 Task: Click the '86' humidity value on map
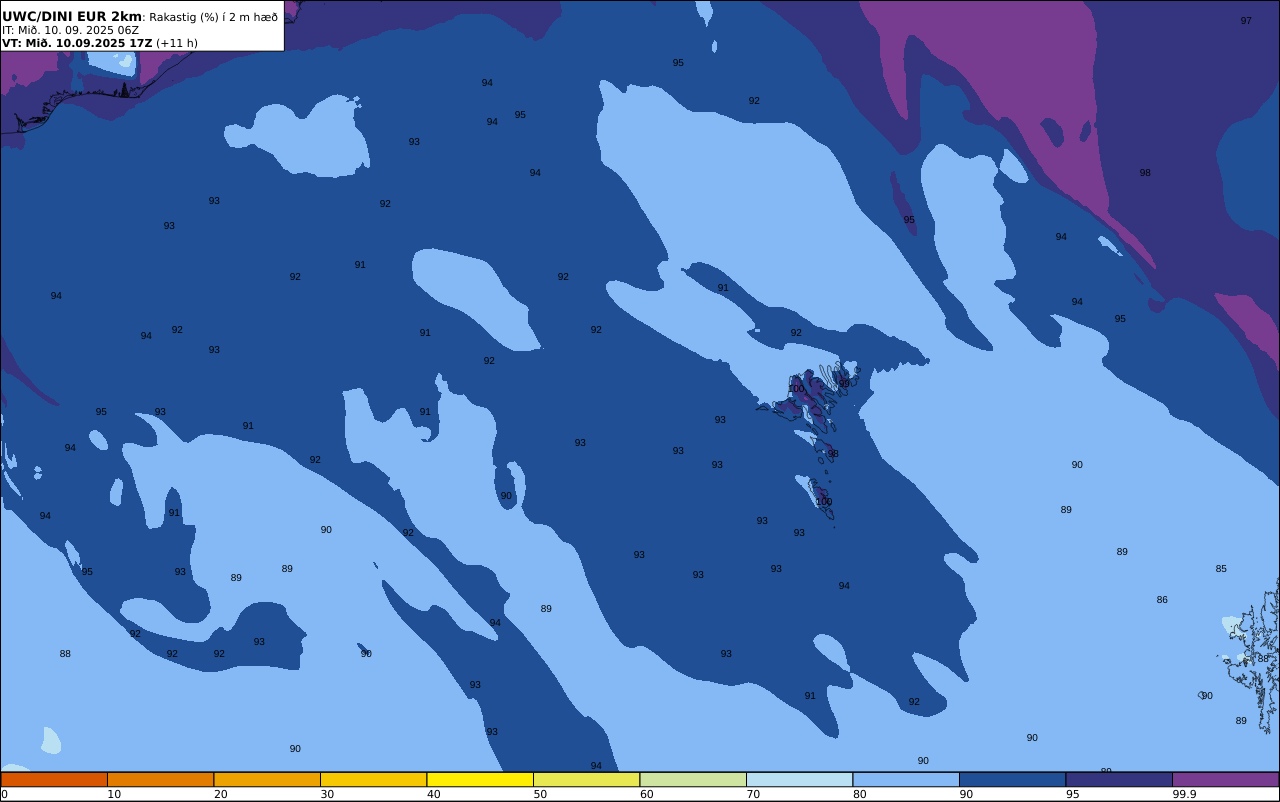(1162, 600)
